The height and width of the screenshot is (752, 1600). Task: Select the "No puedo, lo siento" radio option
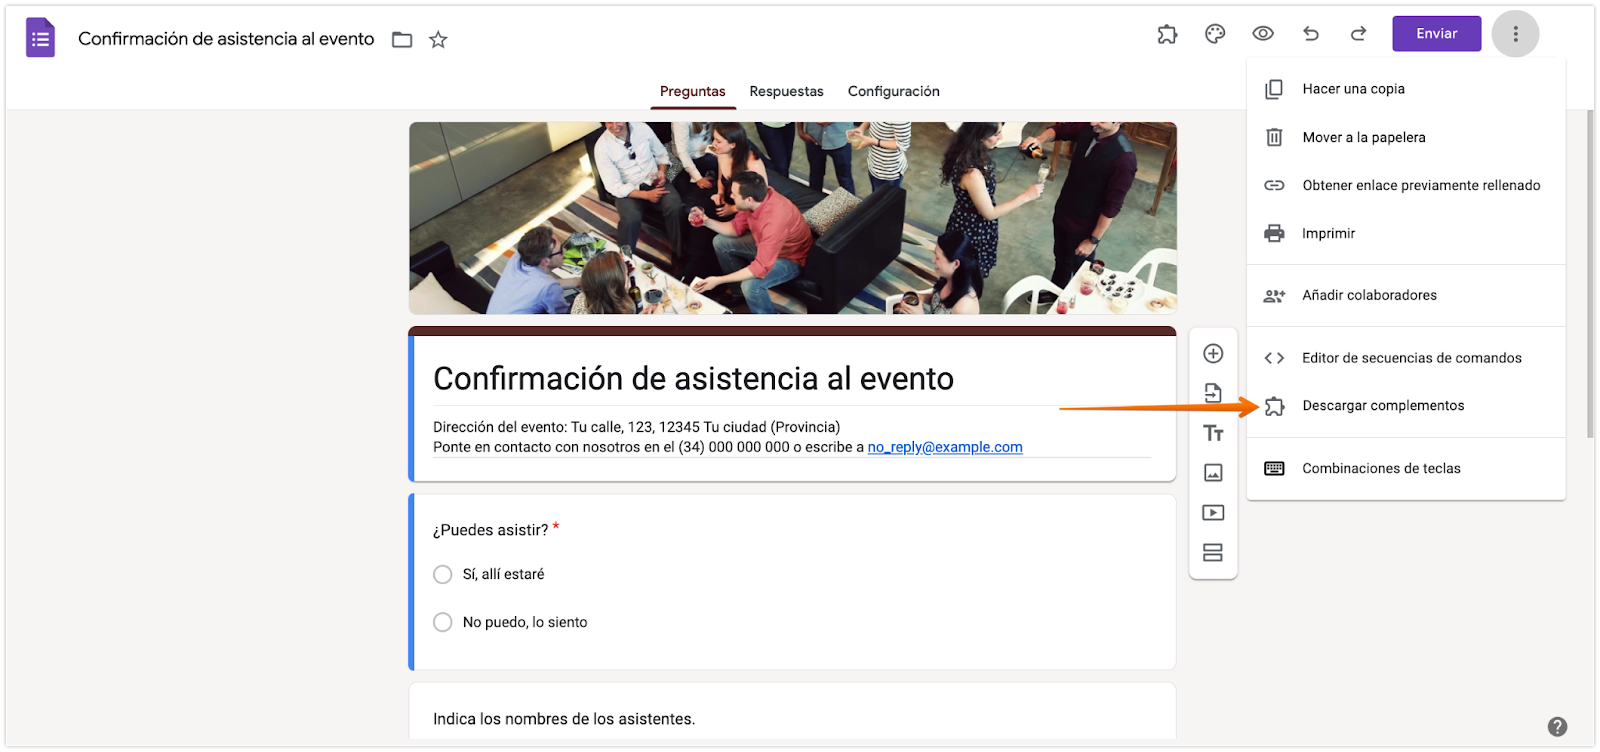pos(443,622)
